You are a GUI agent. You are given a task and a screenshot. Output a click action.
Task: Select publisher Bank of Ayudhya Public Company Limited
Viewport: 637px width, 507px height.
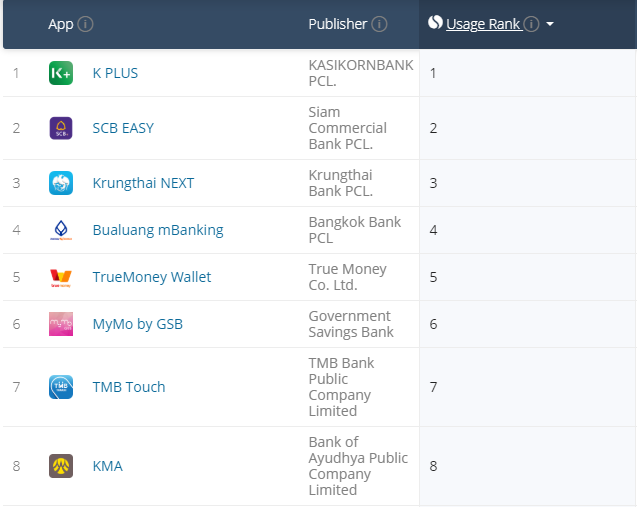tap(358, 466)
